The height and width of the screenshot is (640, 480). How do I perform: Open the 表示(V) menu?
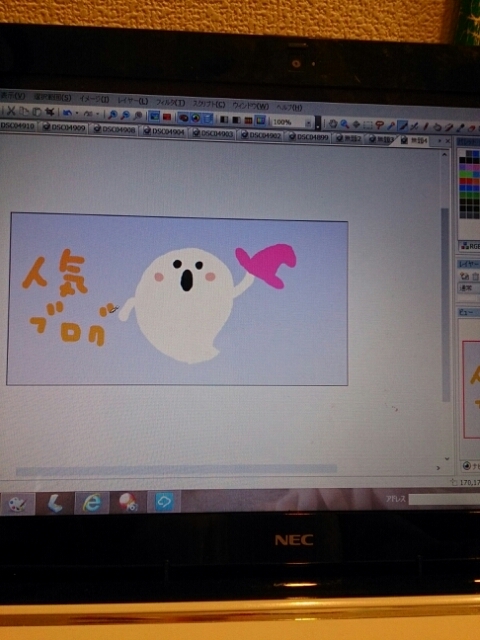tap(12, 96)
